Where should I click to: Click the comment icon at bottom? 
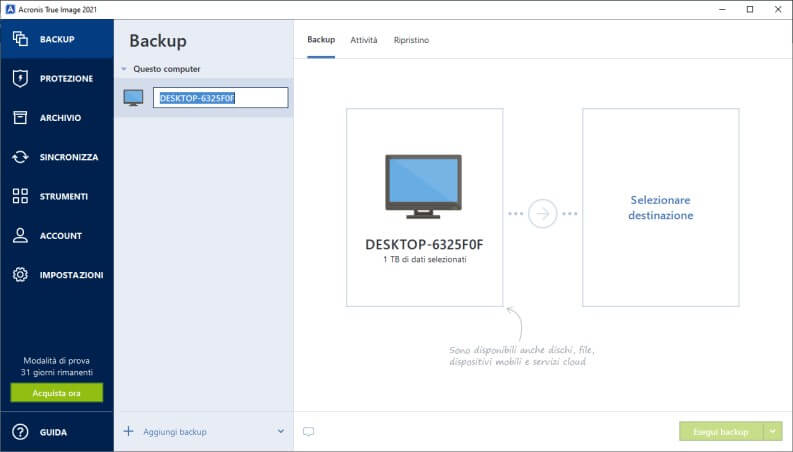(309, 432)
